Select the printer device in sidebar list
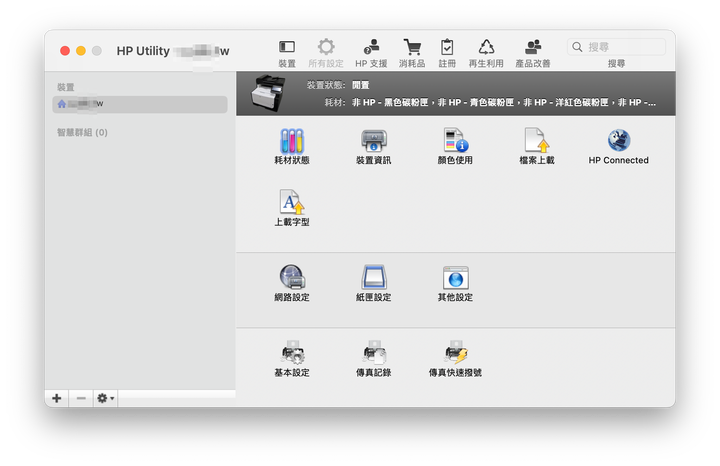 click(x=140, y=104)
